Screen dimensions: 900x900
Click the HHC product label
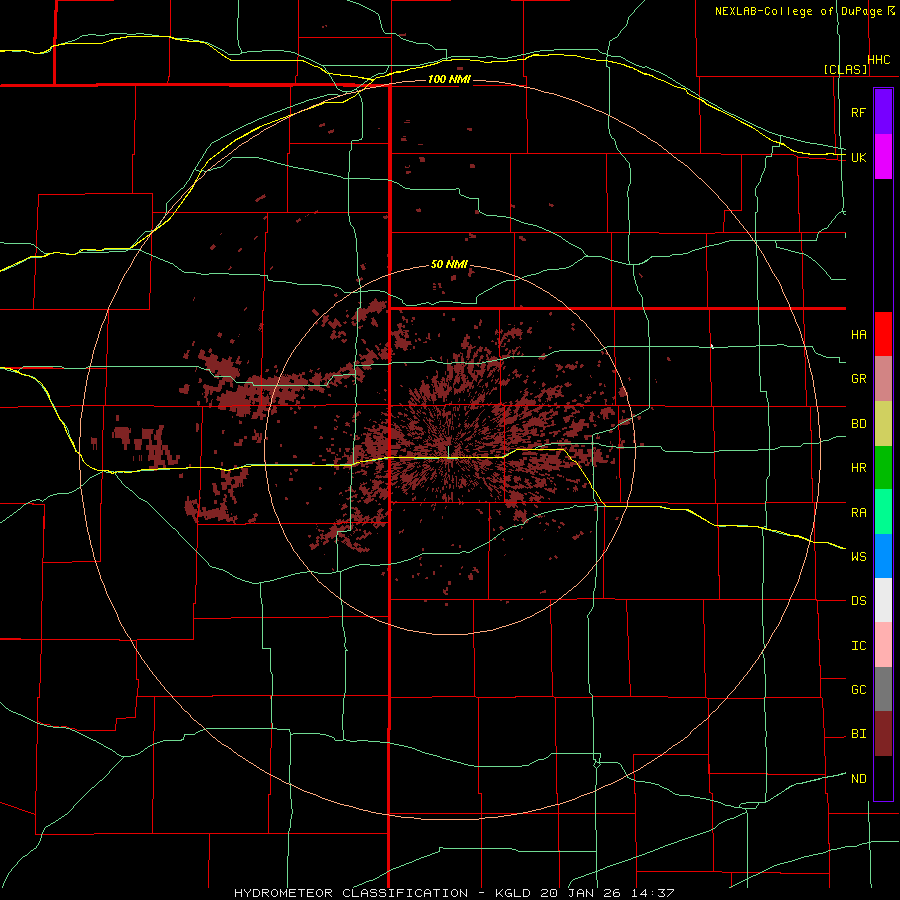879,60
